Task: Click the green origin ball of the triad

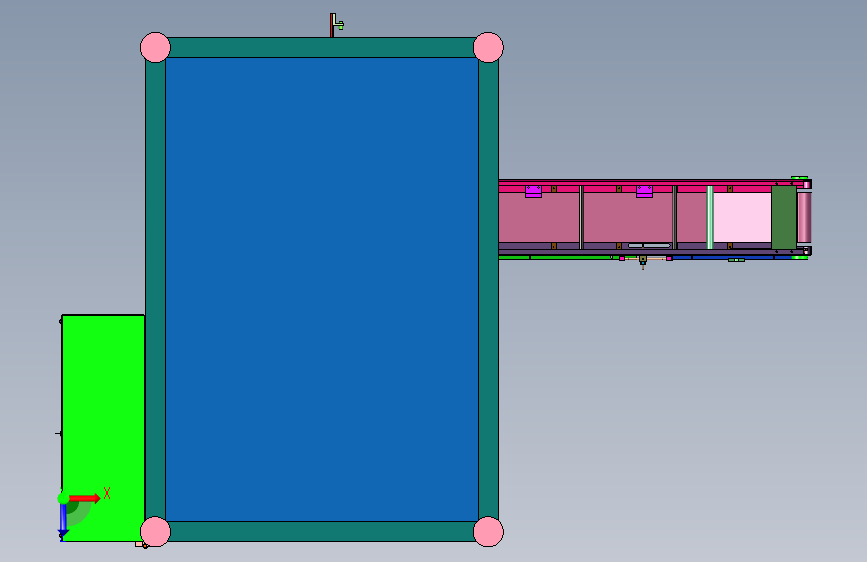Action: tap(63, 498)
